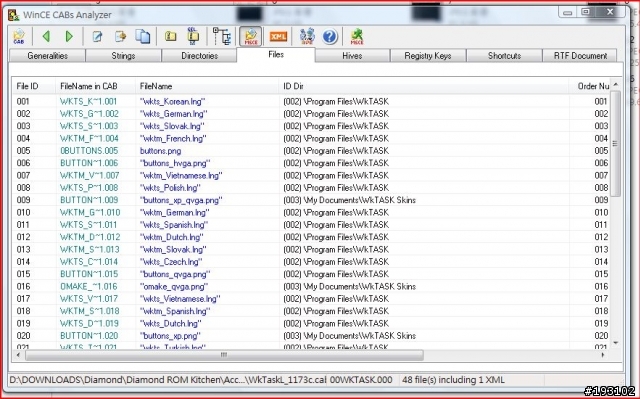This screenshot has width=640, height=399.
Task: Click the vertical scrollbar down arrow
Action: [616, 343]
